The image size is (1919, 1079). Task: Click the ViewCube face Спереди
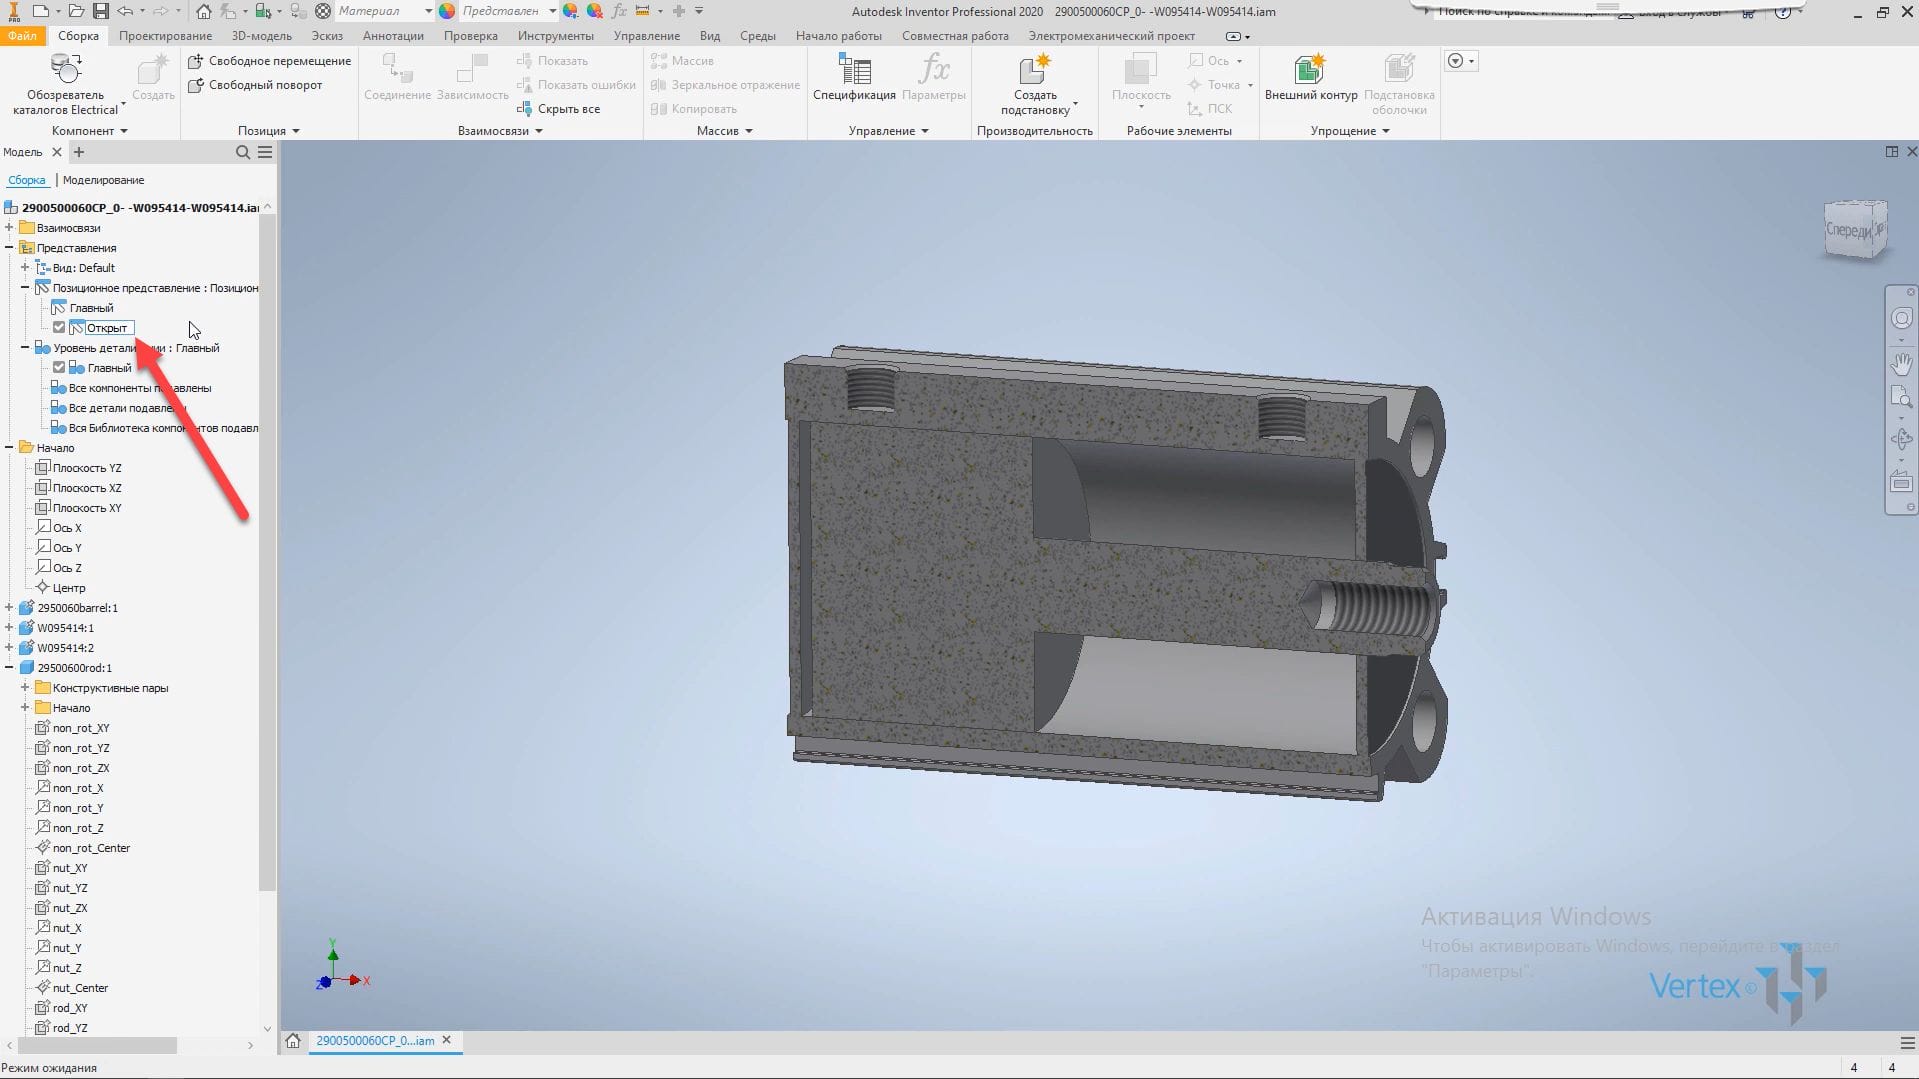coord(1850,230)
